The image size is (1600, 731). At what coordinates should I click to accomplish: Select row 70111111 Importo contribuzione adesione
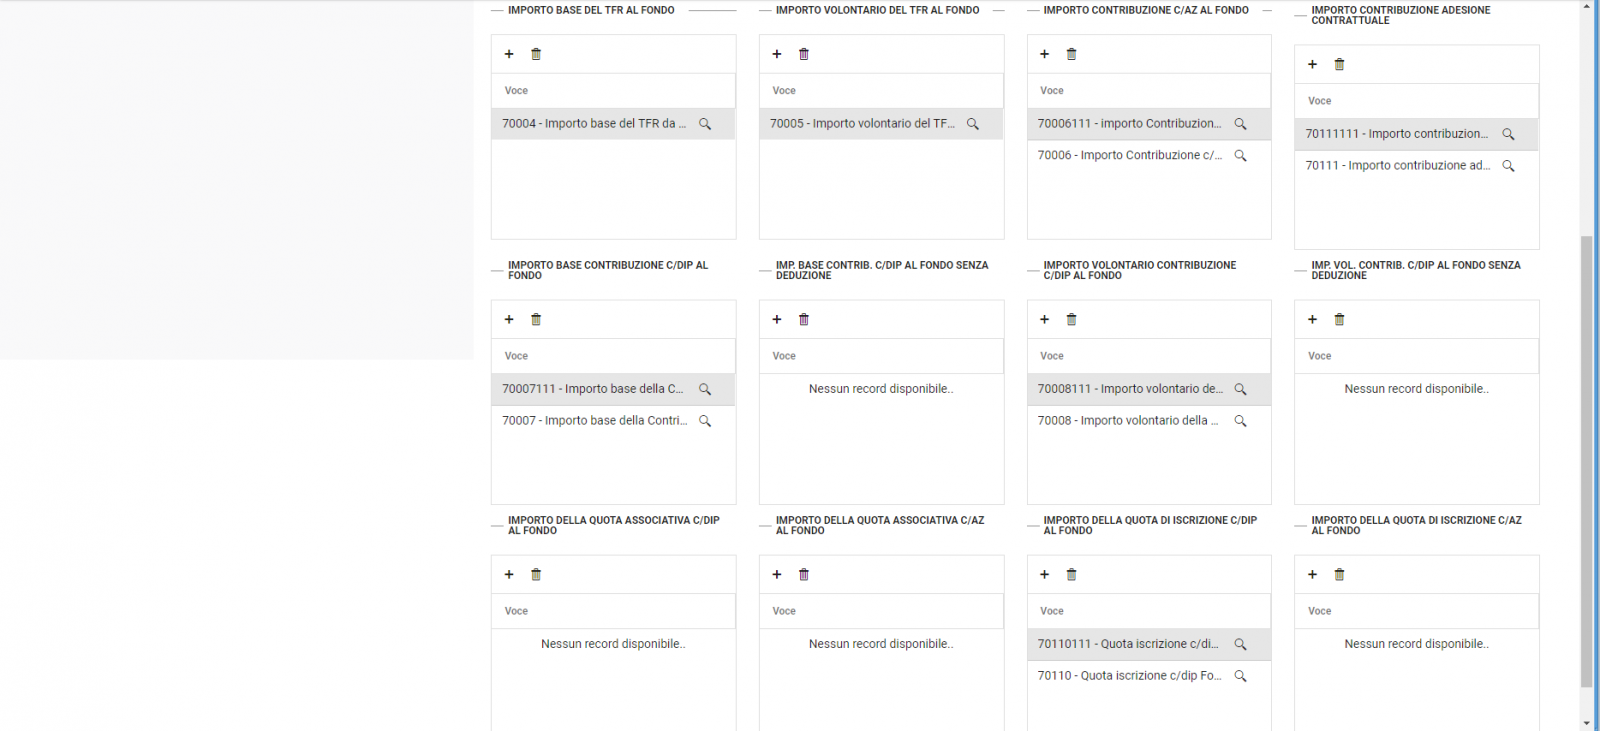click(x=1396, y=134)
